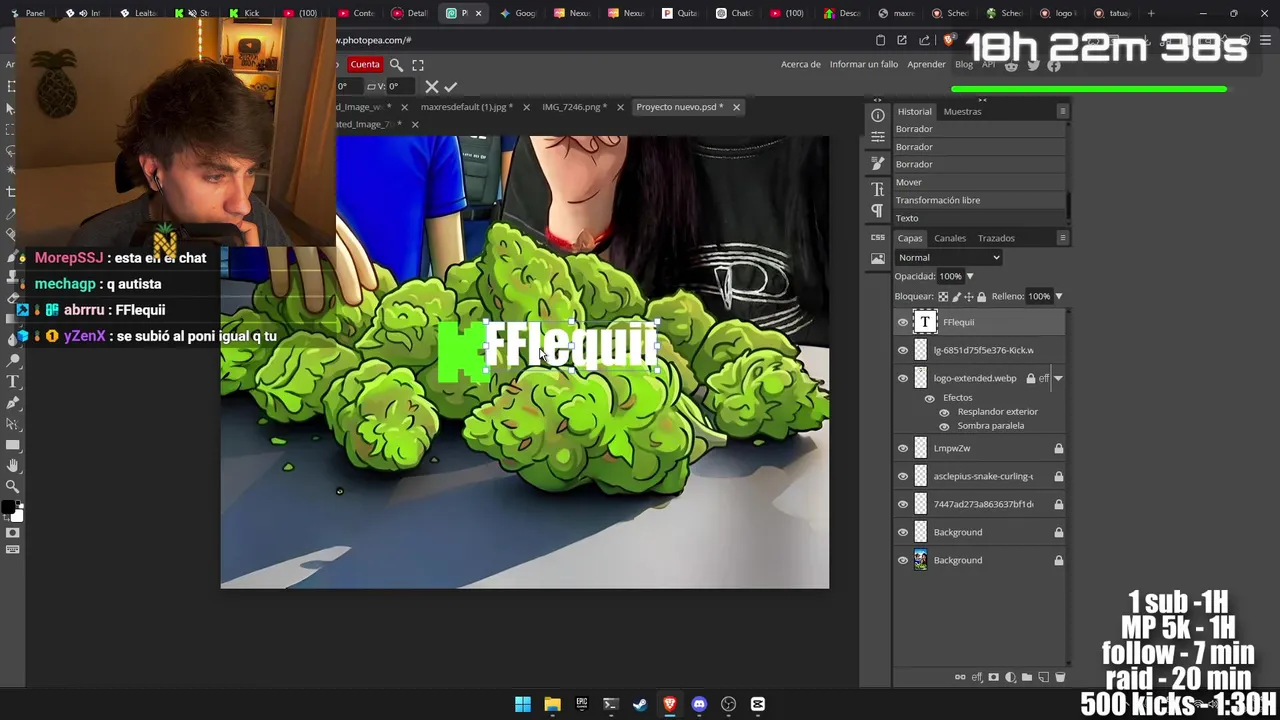The height and width of the screenshot is (720, 1280).
Task: Open the IMG_7246.png document tab
Action: tap(574, 107)
